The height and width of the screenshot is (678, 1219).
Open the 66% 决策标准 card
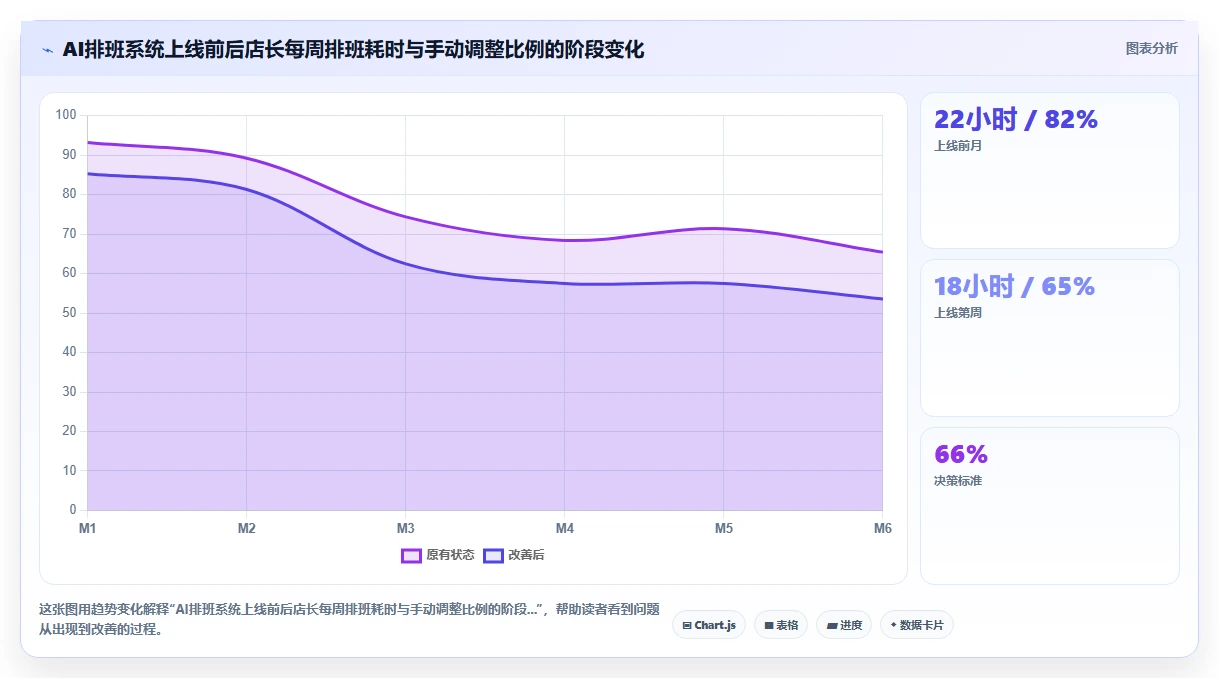click(1050, 506)
